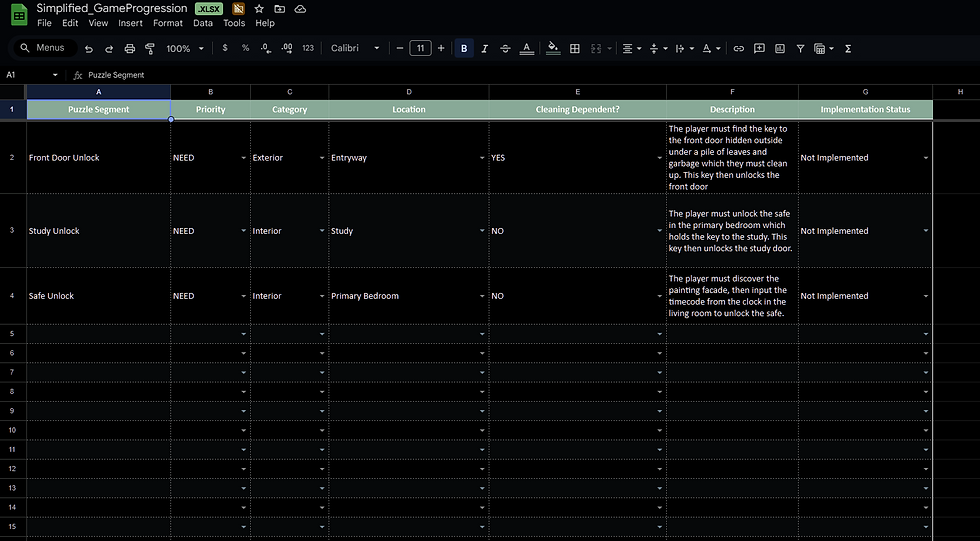Increase decimal places icon

point(287,48)
